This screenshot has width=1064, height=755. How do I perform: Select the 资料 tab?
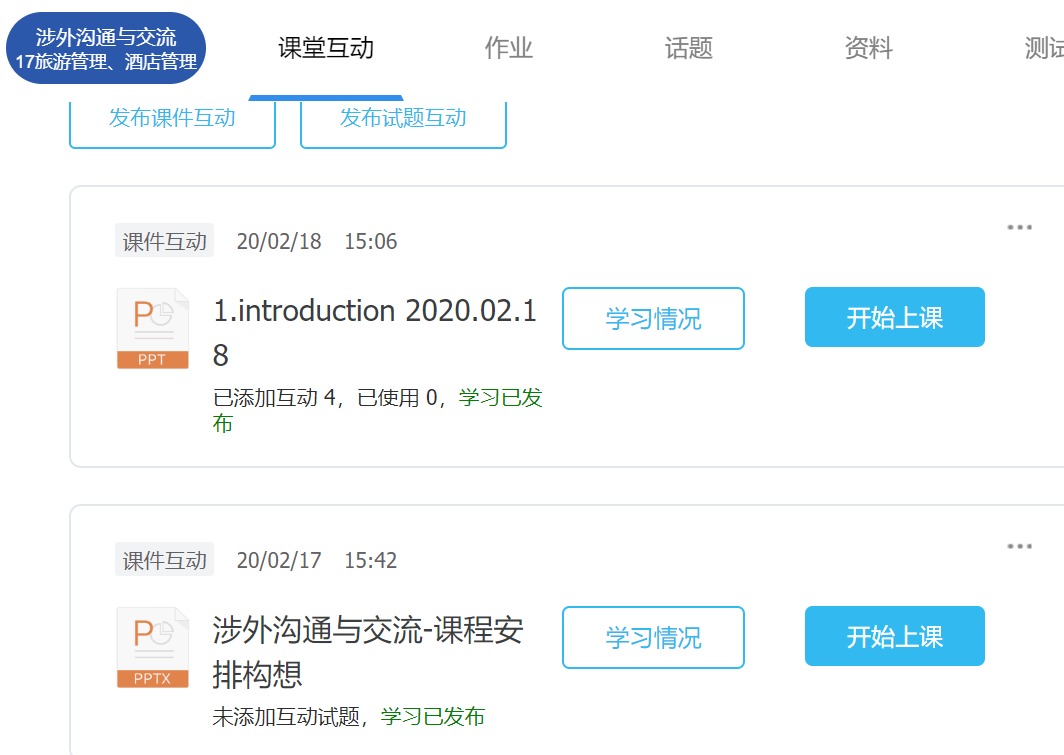[x=868, y=48]
